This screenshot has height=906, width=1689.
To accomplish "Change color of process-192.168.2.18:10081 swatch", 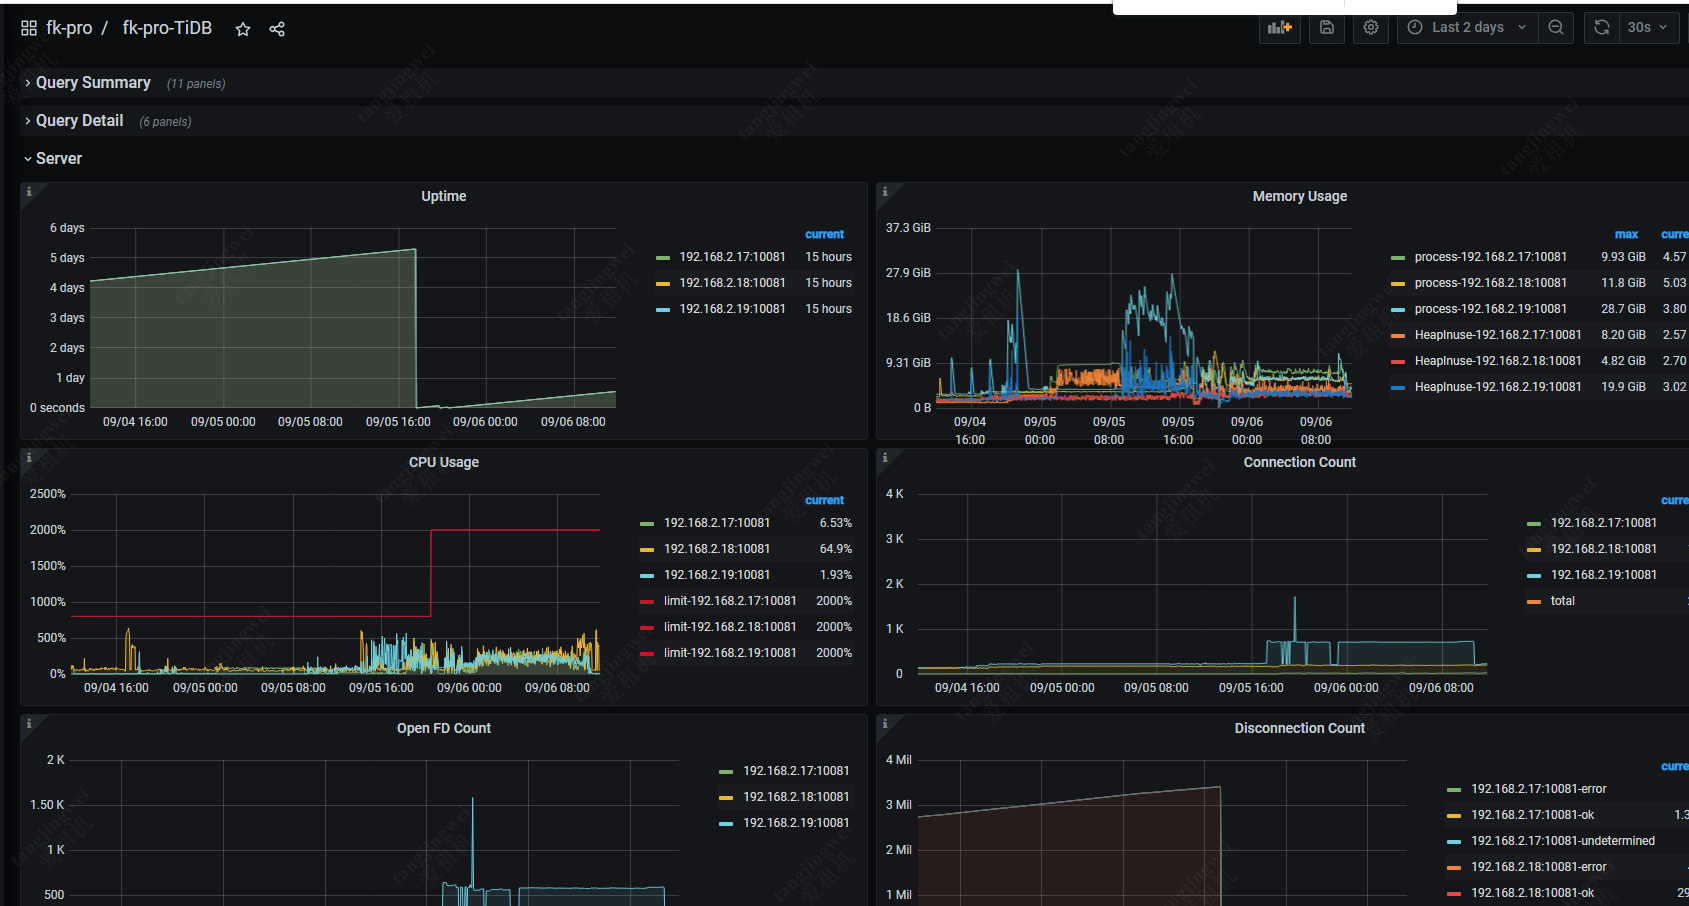I will 1398,284.
